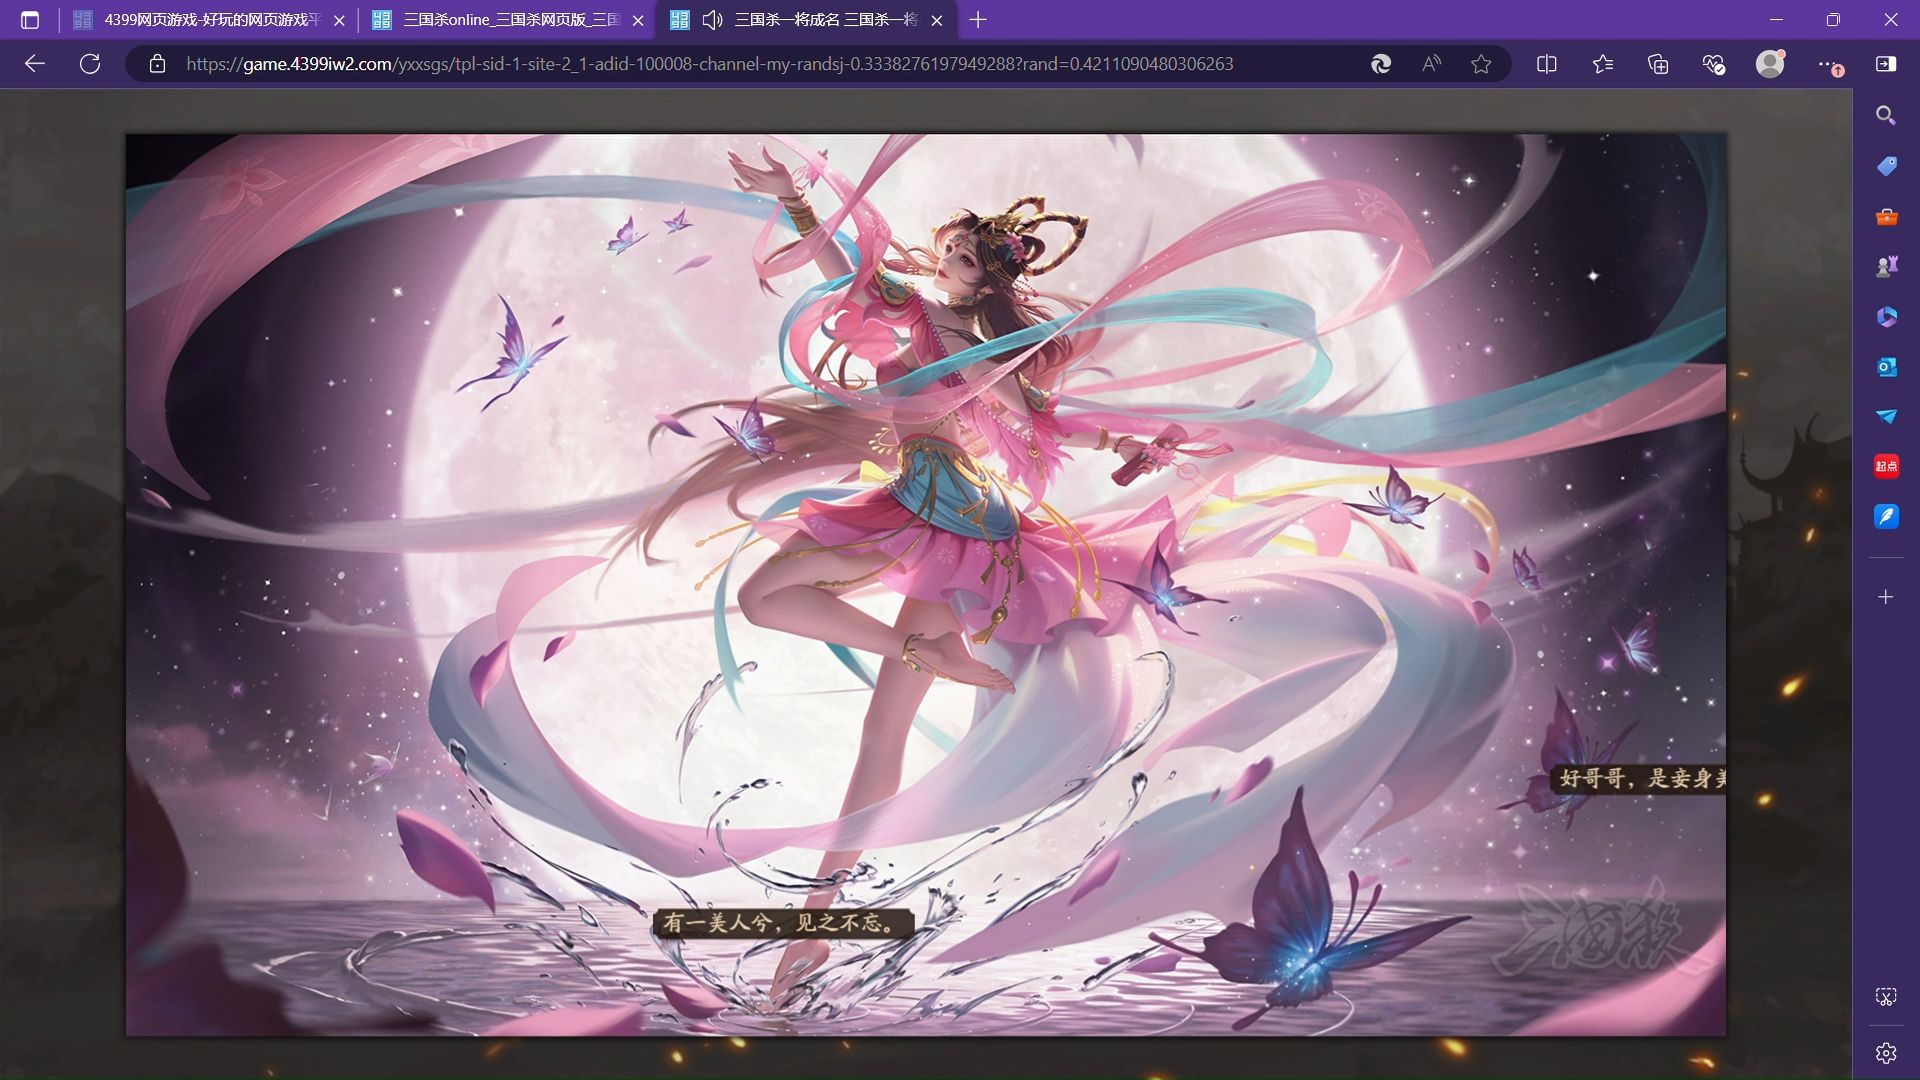Open Browser essentials heart icon
The height and width of the screenshot is (1080, 1920).
(x=1713, y=64)
